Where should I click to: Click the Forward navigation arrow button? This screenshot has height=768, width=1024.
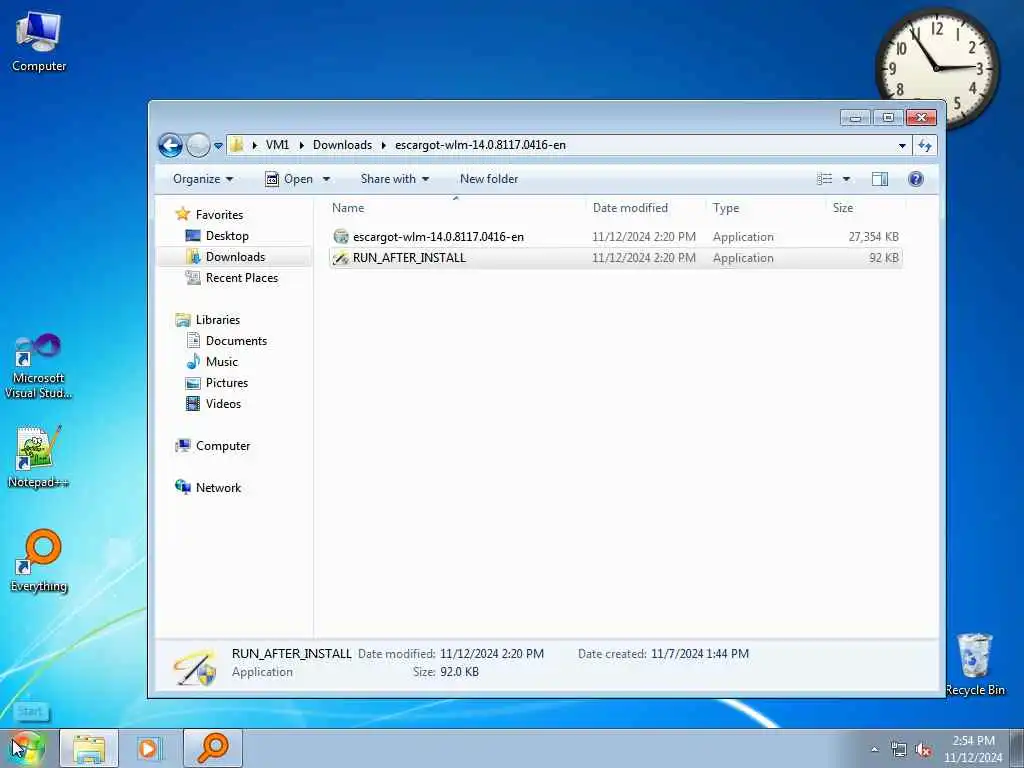coord(198,145)
